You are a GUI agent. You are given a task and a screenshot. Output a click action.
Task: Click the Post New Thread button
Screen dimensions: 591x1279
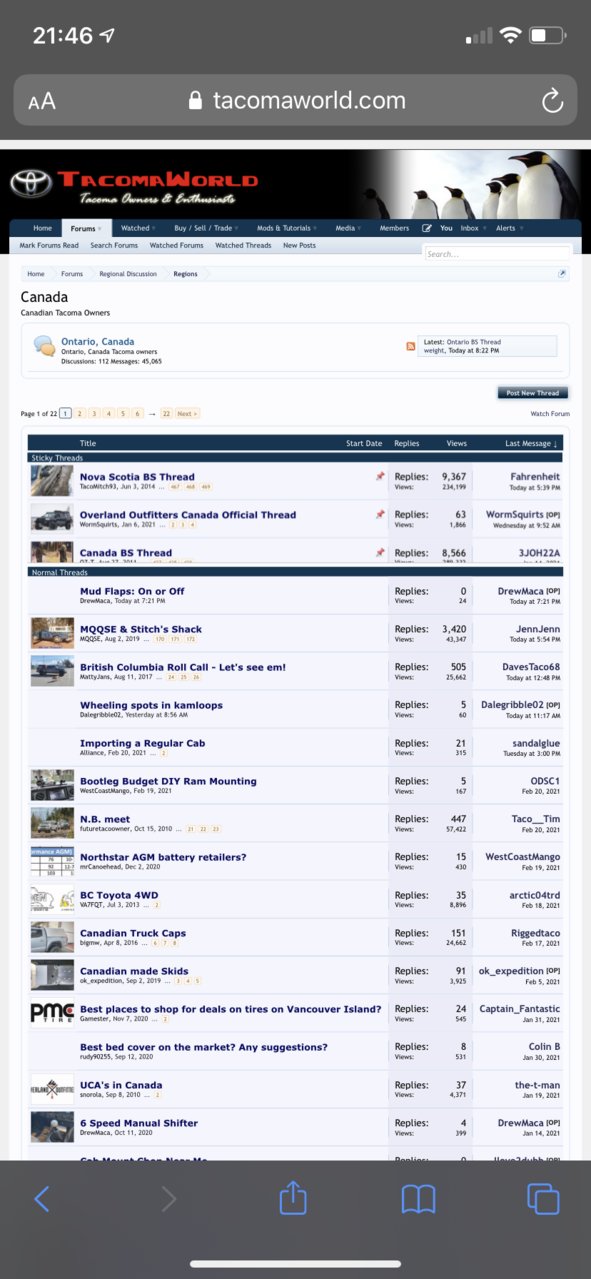pos(533,393)
